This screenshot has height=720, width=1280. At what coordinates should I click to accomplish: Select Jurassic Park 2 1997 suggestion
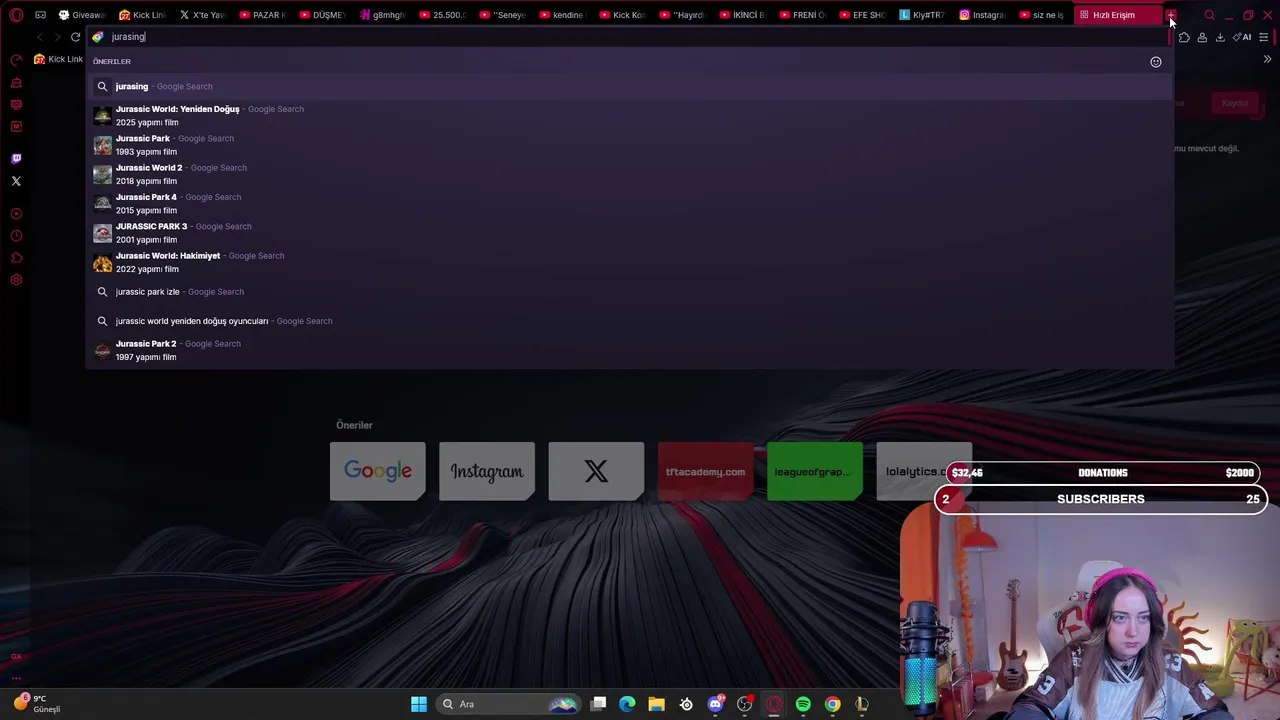tap(630, 350)
